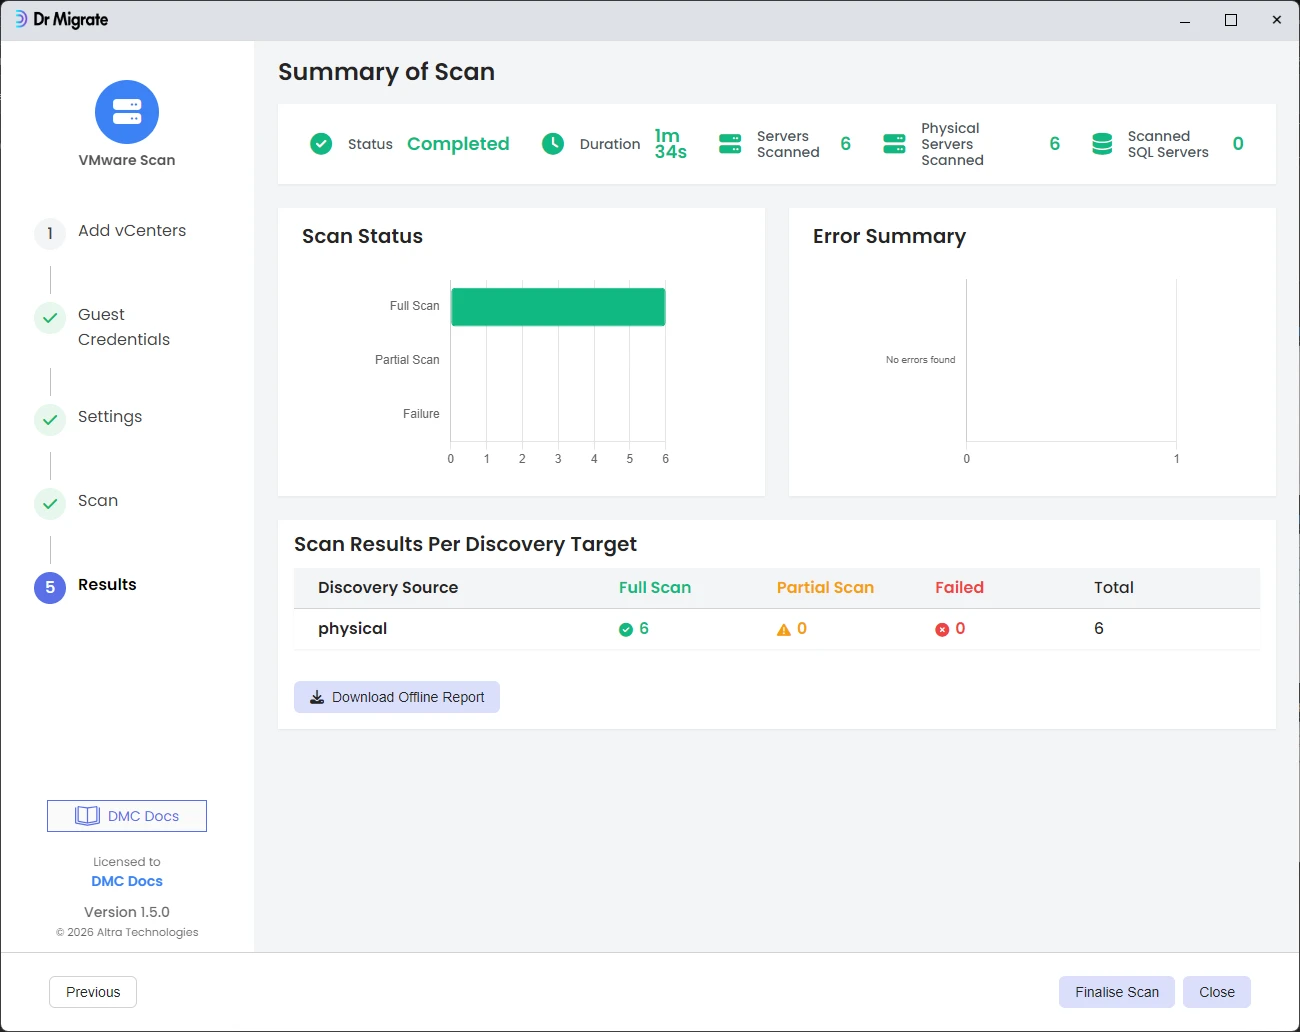The height and width of the screenshot is (1032, 1300).
Task: Click the Settings step checkmark icon
Action: coord(50,420)
